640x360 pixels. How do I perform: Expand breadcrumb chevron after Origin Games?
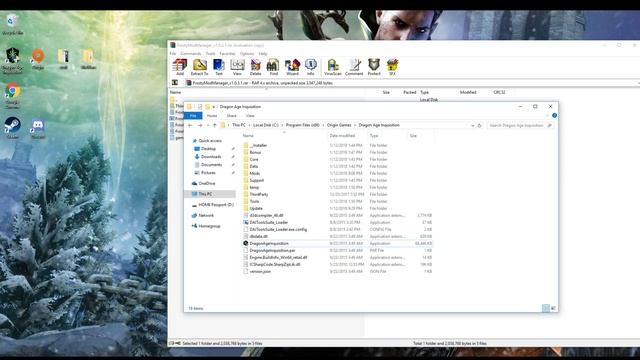[355, 125]
